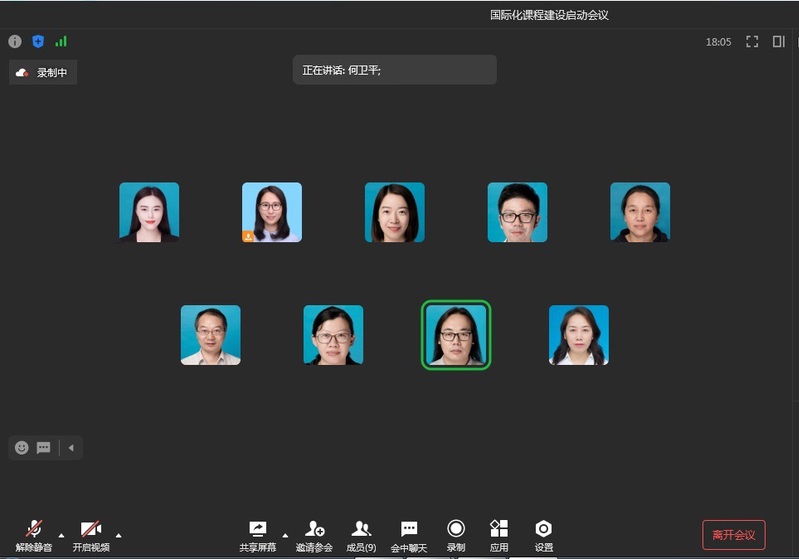Open 设置 settings
Viewport: 799px width, 559px height.
click(x=544, y=536)
